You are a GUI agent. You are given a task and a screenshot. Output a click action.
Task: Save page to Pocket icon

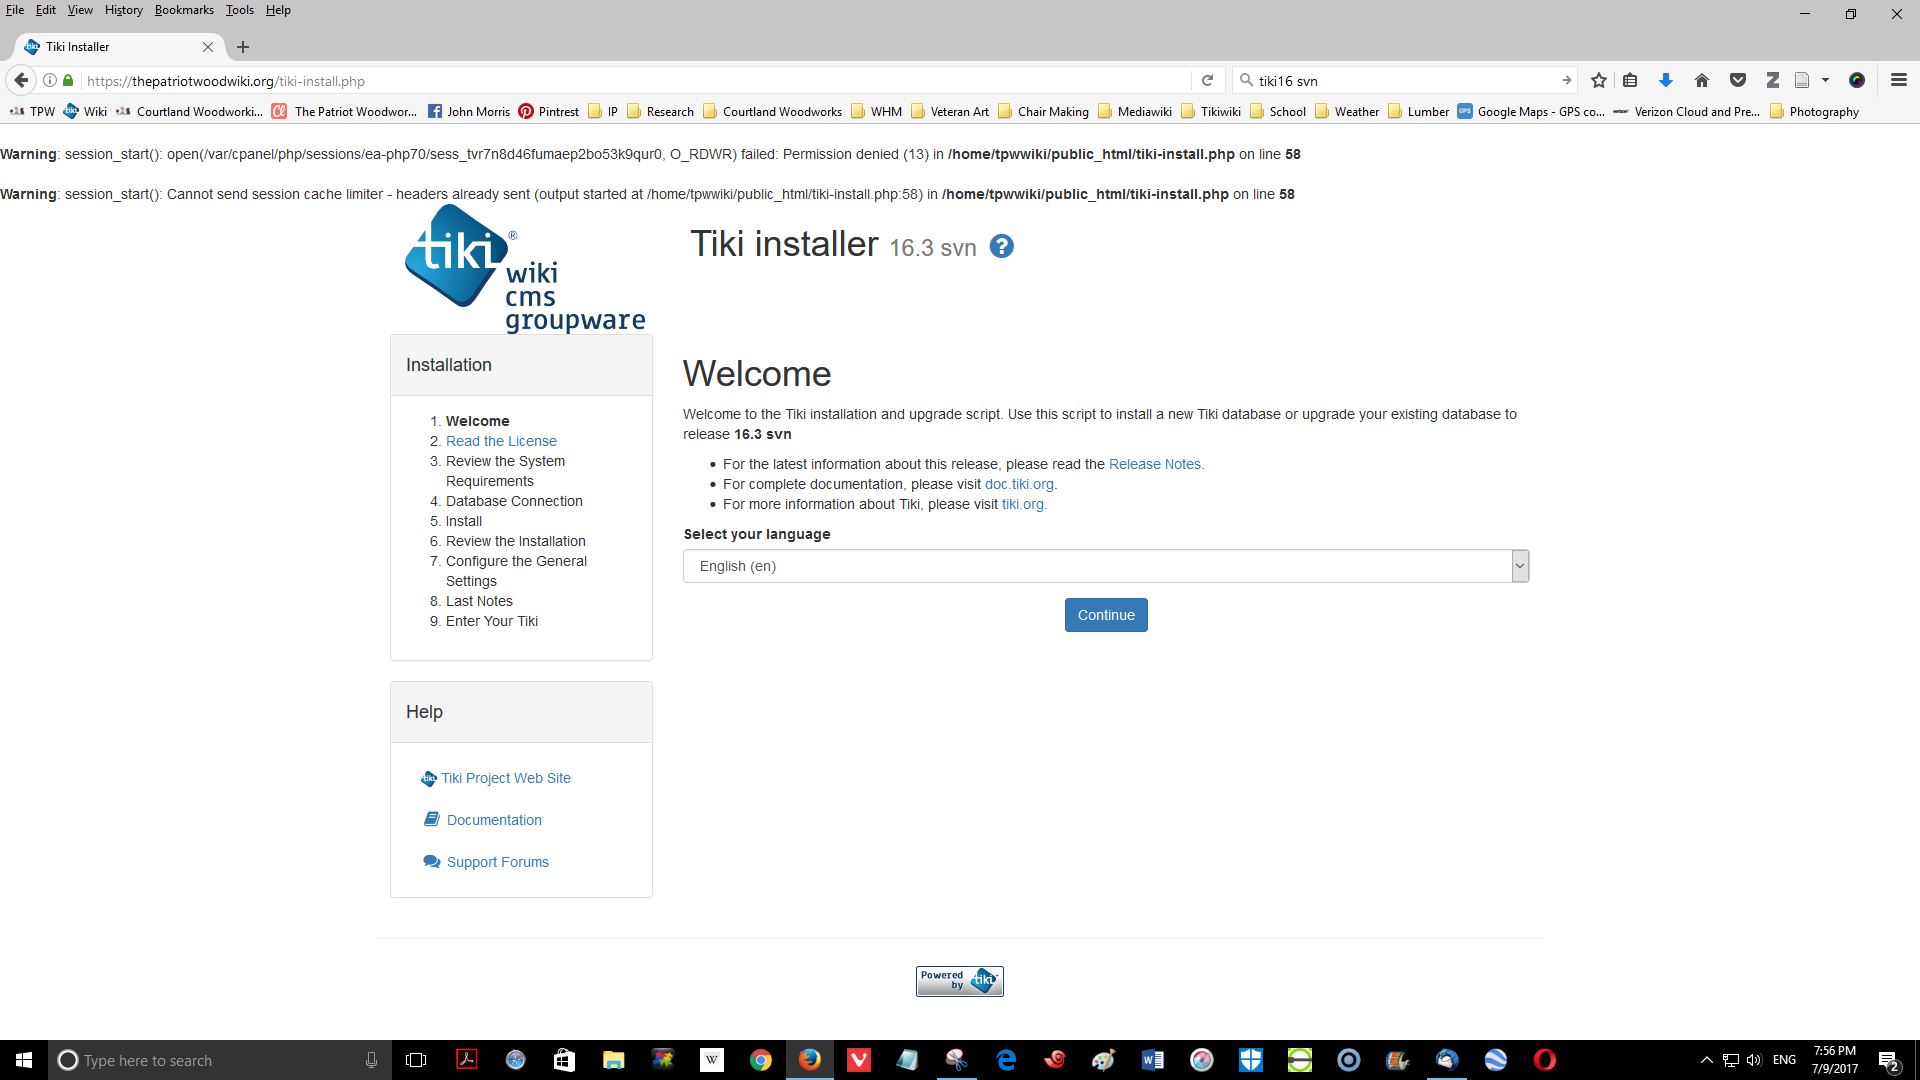[x=1738, y=81]
